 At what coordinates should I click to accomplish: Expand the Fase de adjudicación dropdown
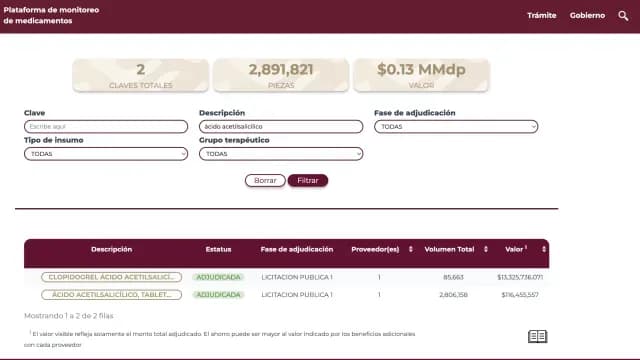(456, 127)
